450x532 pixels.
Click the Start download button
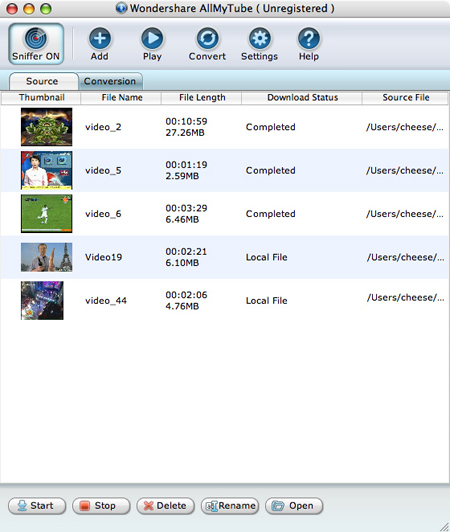pyautogui.click(x=37, y=506)
